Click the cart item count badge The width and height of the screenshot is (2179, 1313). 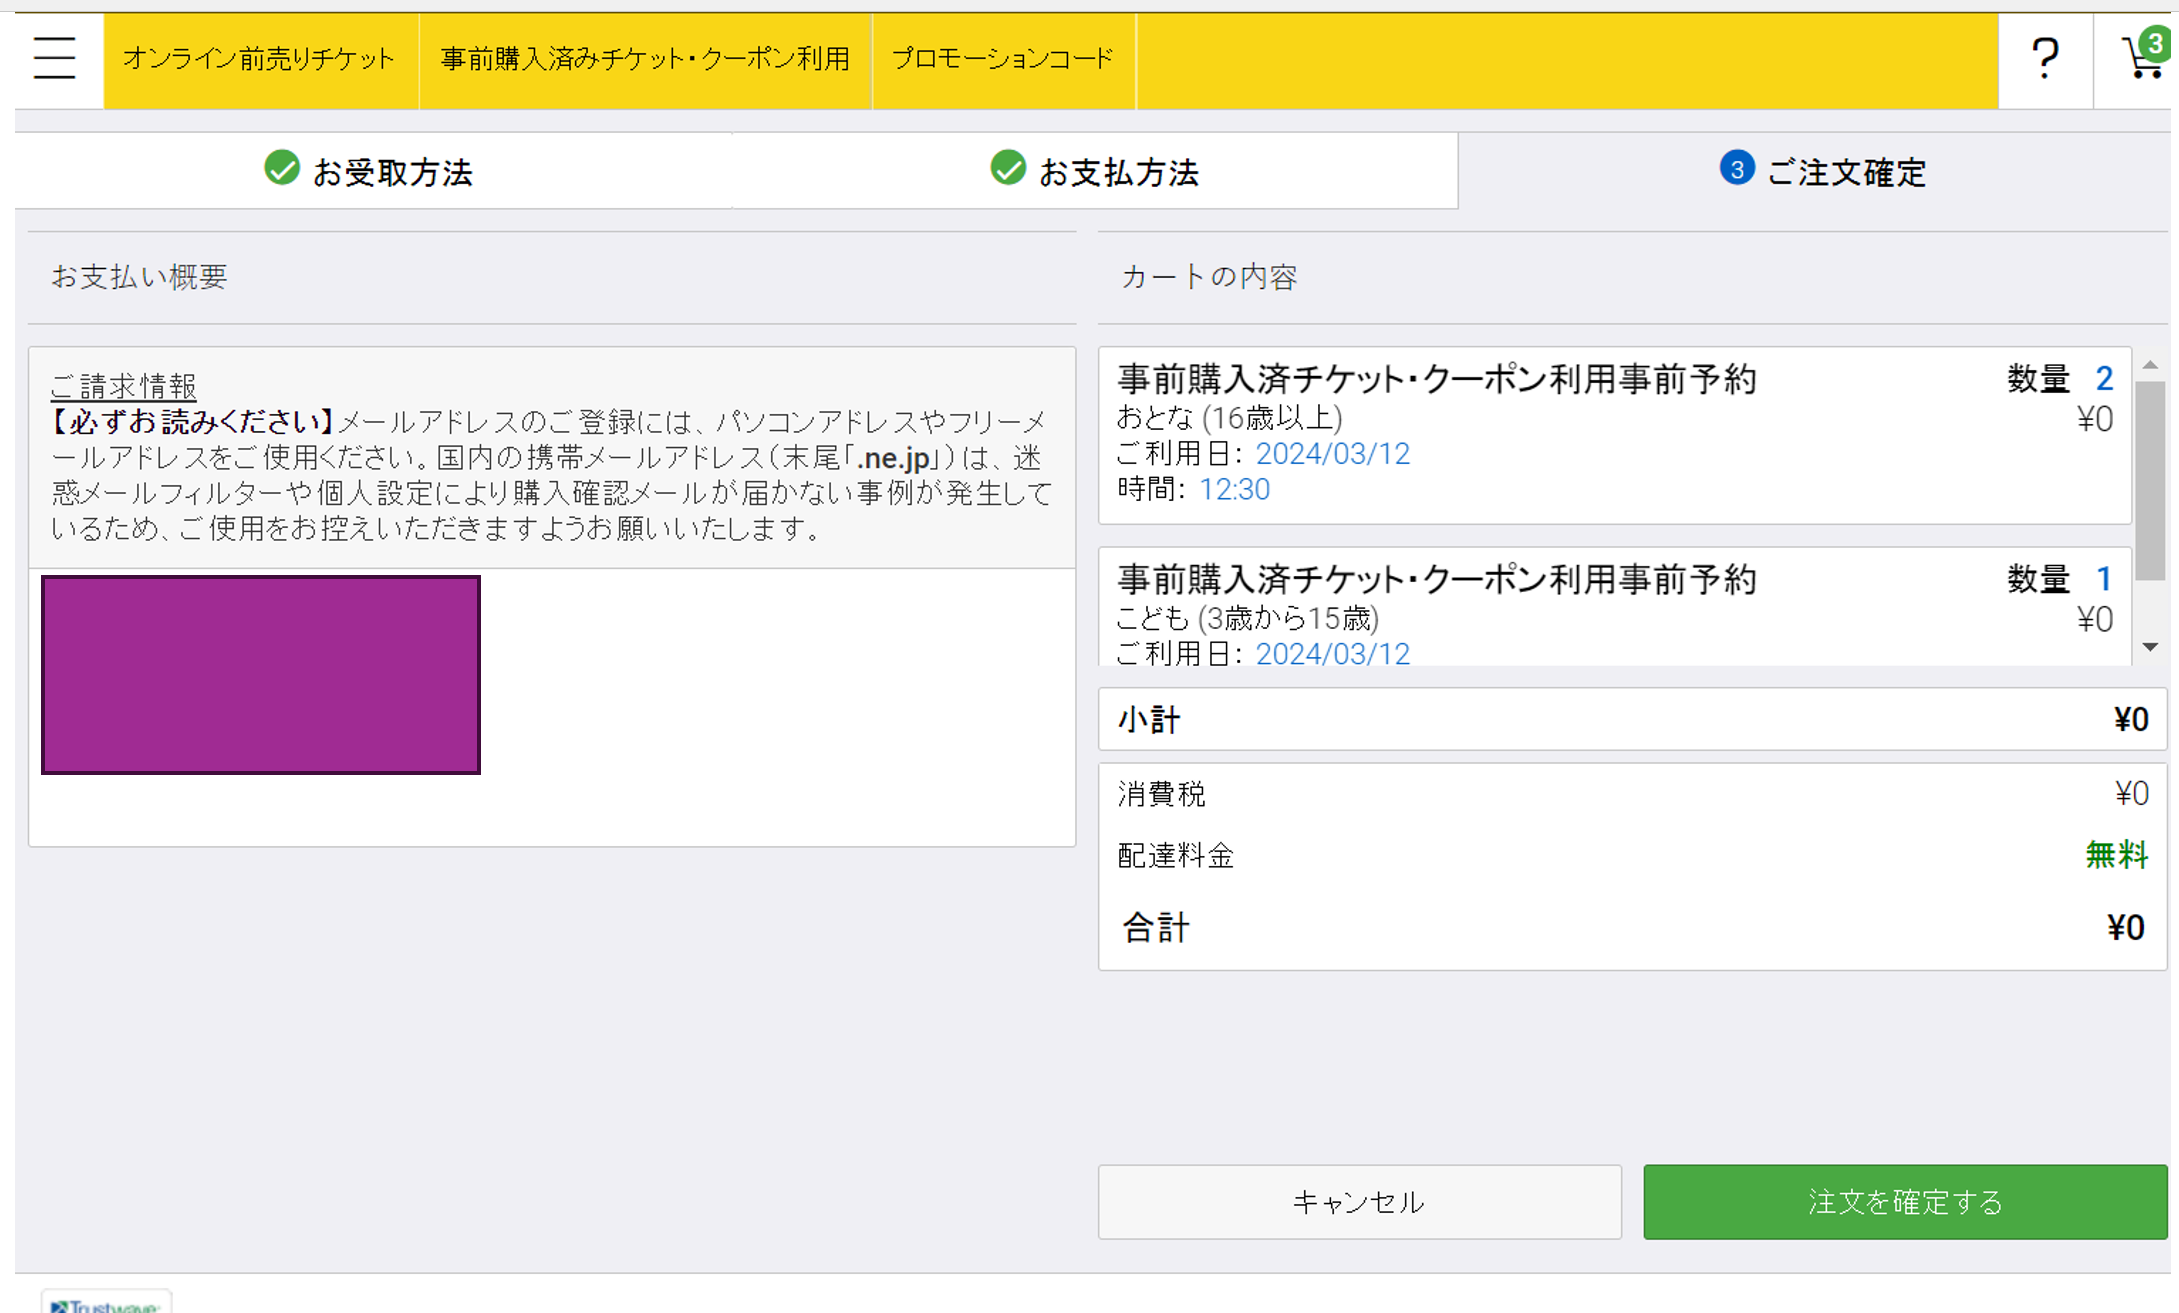(2156, 44)
